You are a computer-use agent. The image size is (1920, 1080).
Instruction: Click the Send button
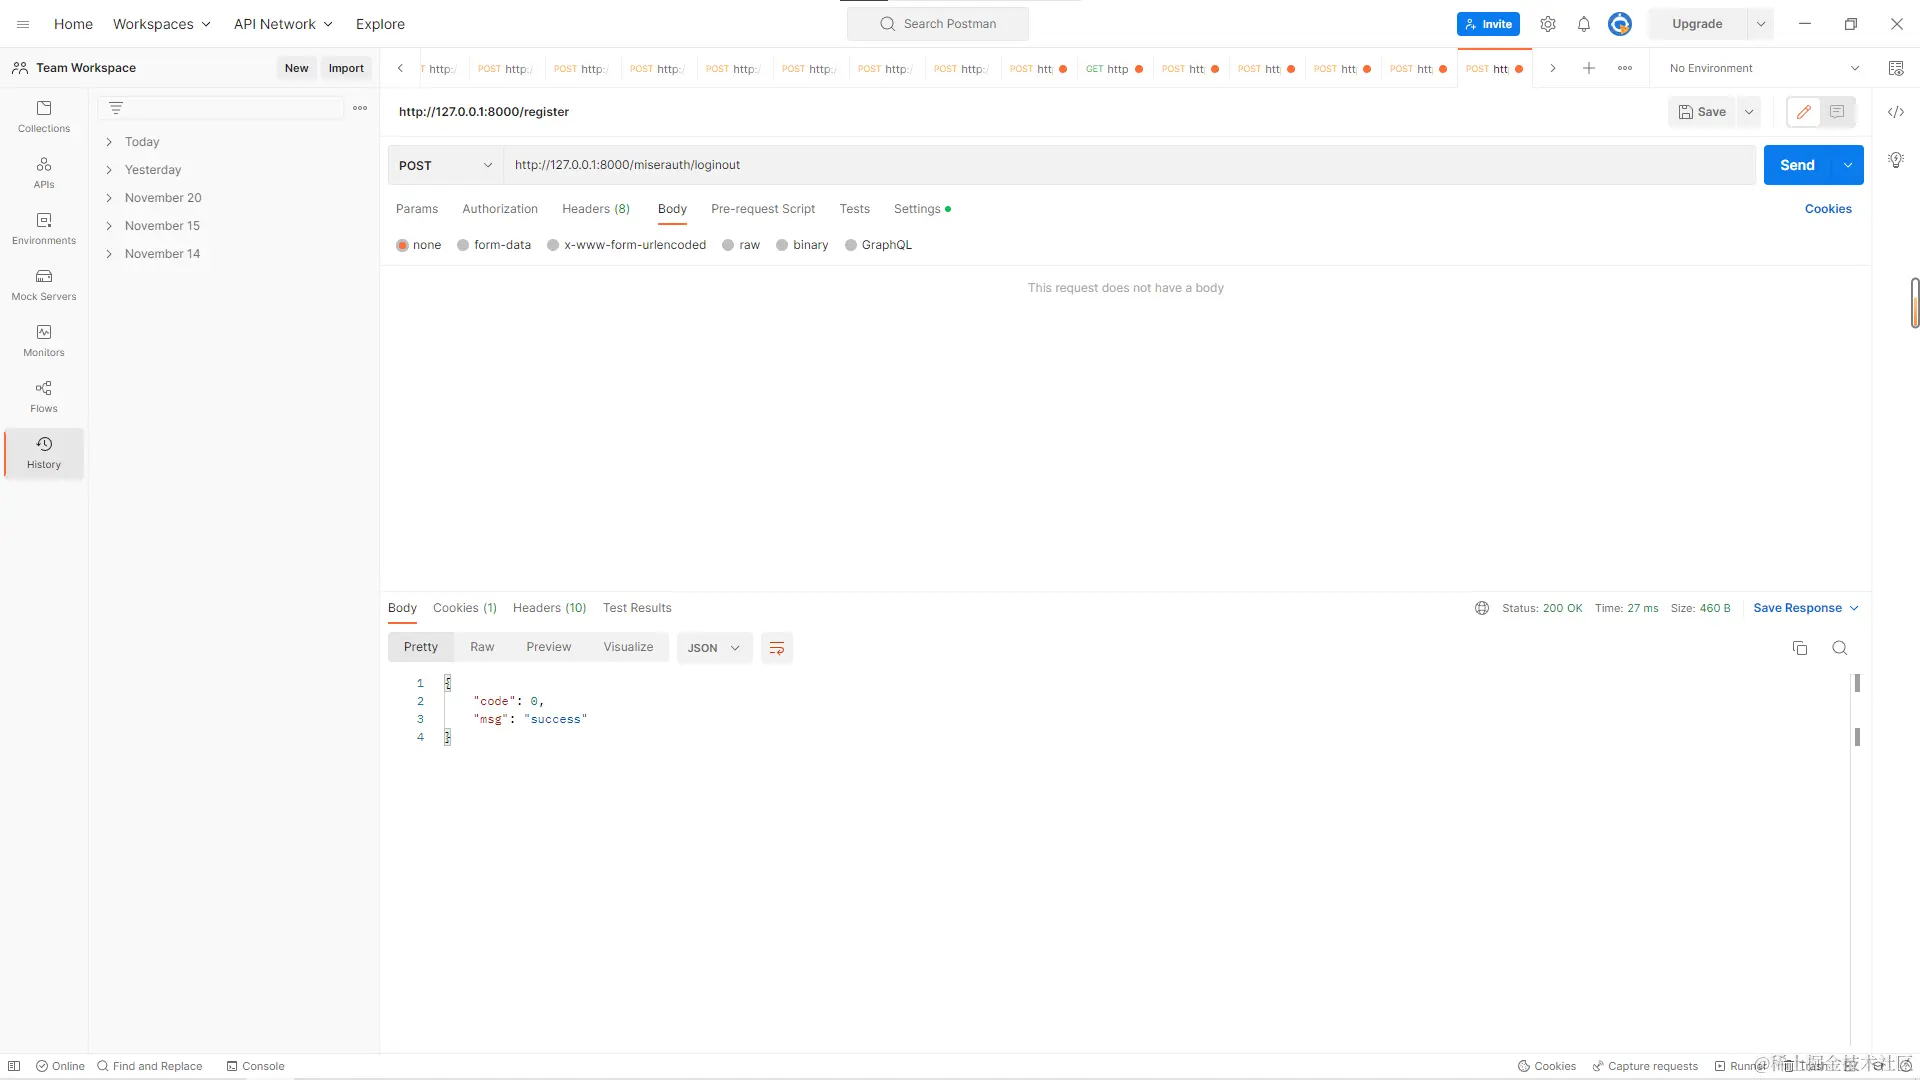[1797, 165]
